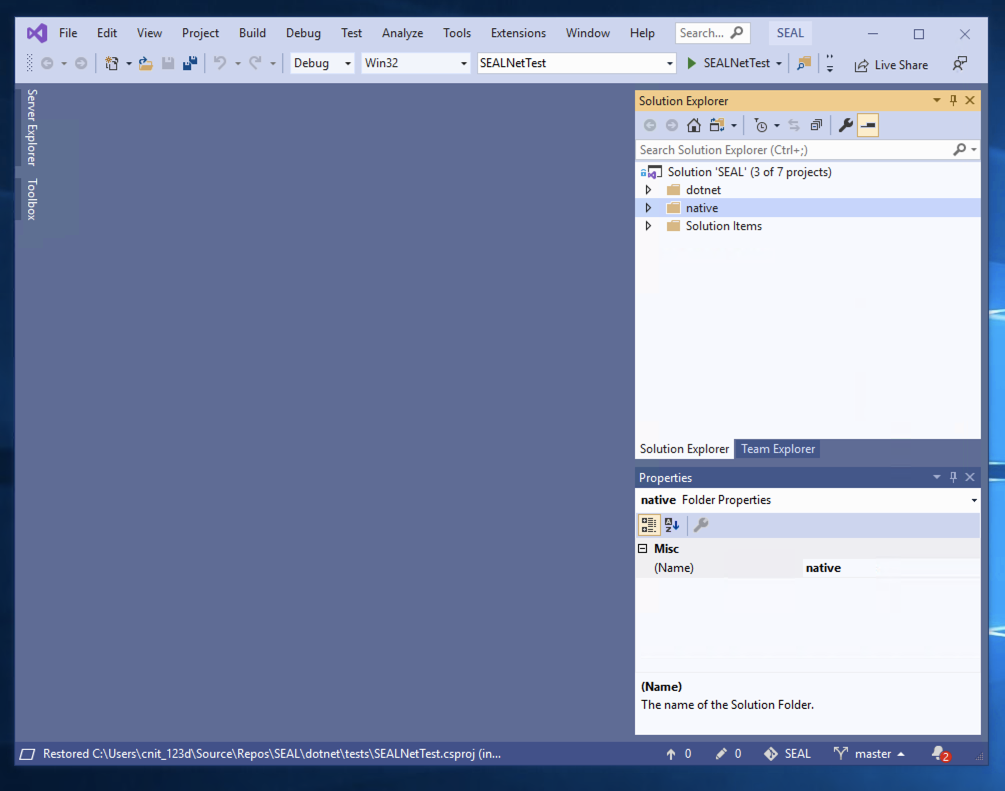Select the Solution Explorer bottom tab

[x=684, y=449]
